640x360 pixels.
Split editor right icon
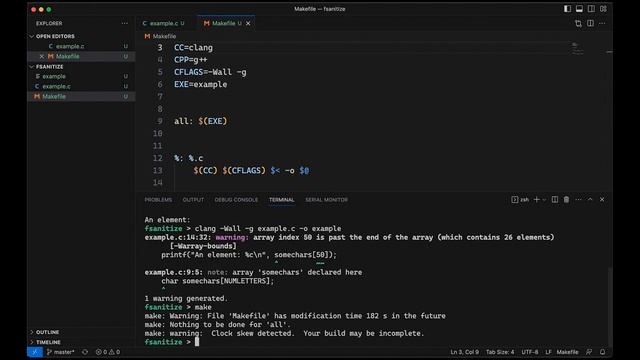[591, 23]
